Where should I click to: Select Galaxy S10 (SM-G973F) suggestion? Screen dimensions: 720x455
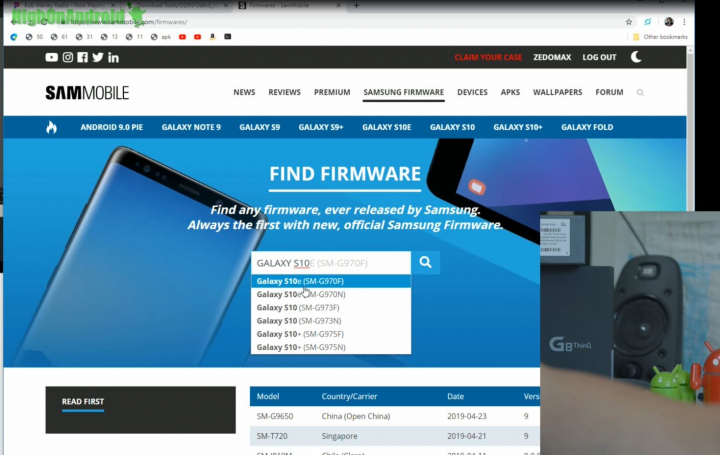[x=331, y=308]
